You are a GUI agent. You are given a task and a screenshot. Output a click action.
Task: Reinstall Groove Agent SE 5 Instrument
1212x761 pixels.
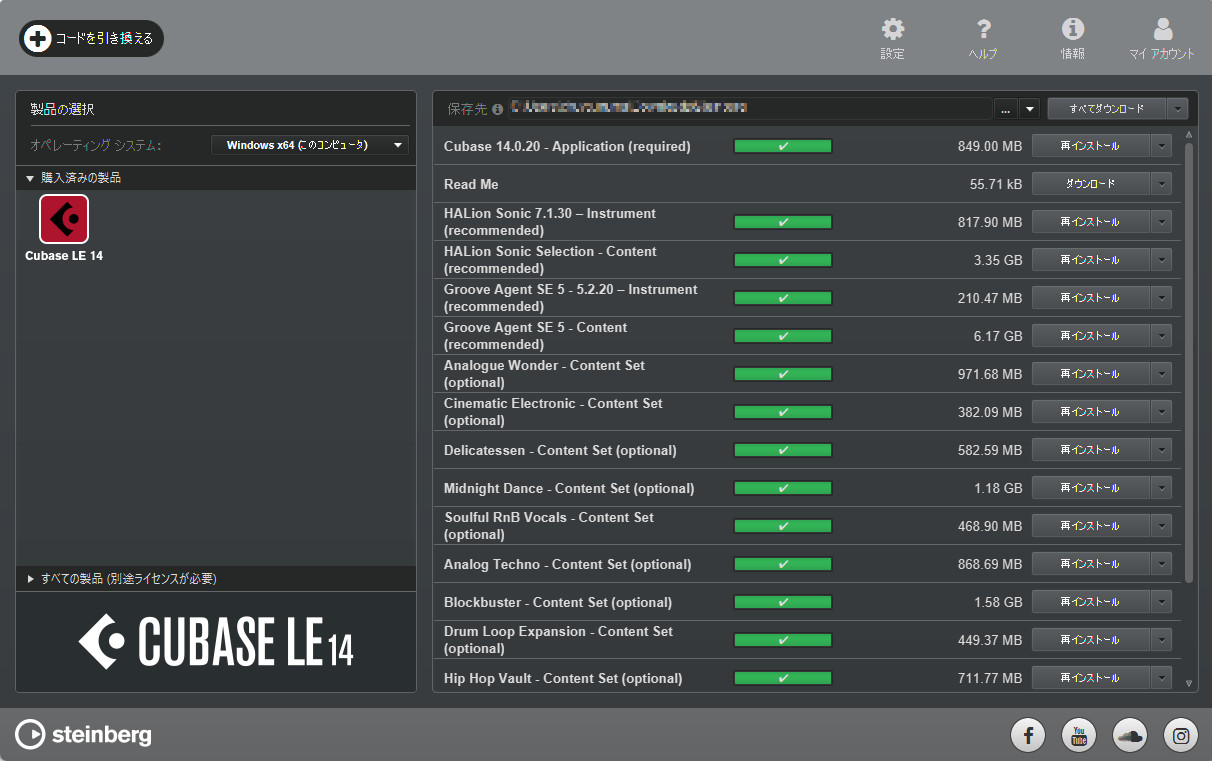(1091, 298)
